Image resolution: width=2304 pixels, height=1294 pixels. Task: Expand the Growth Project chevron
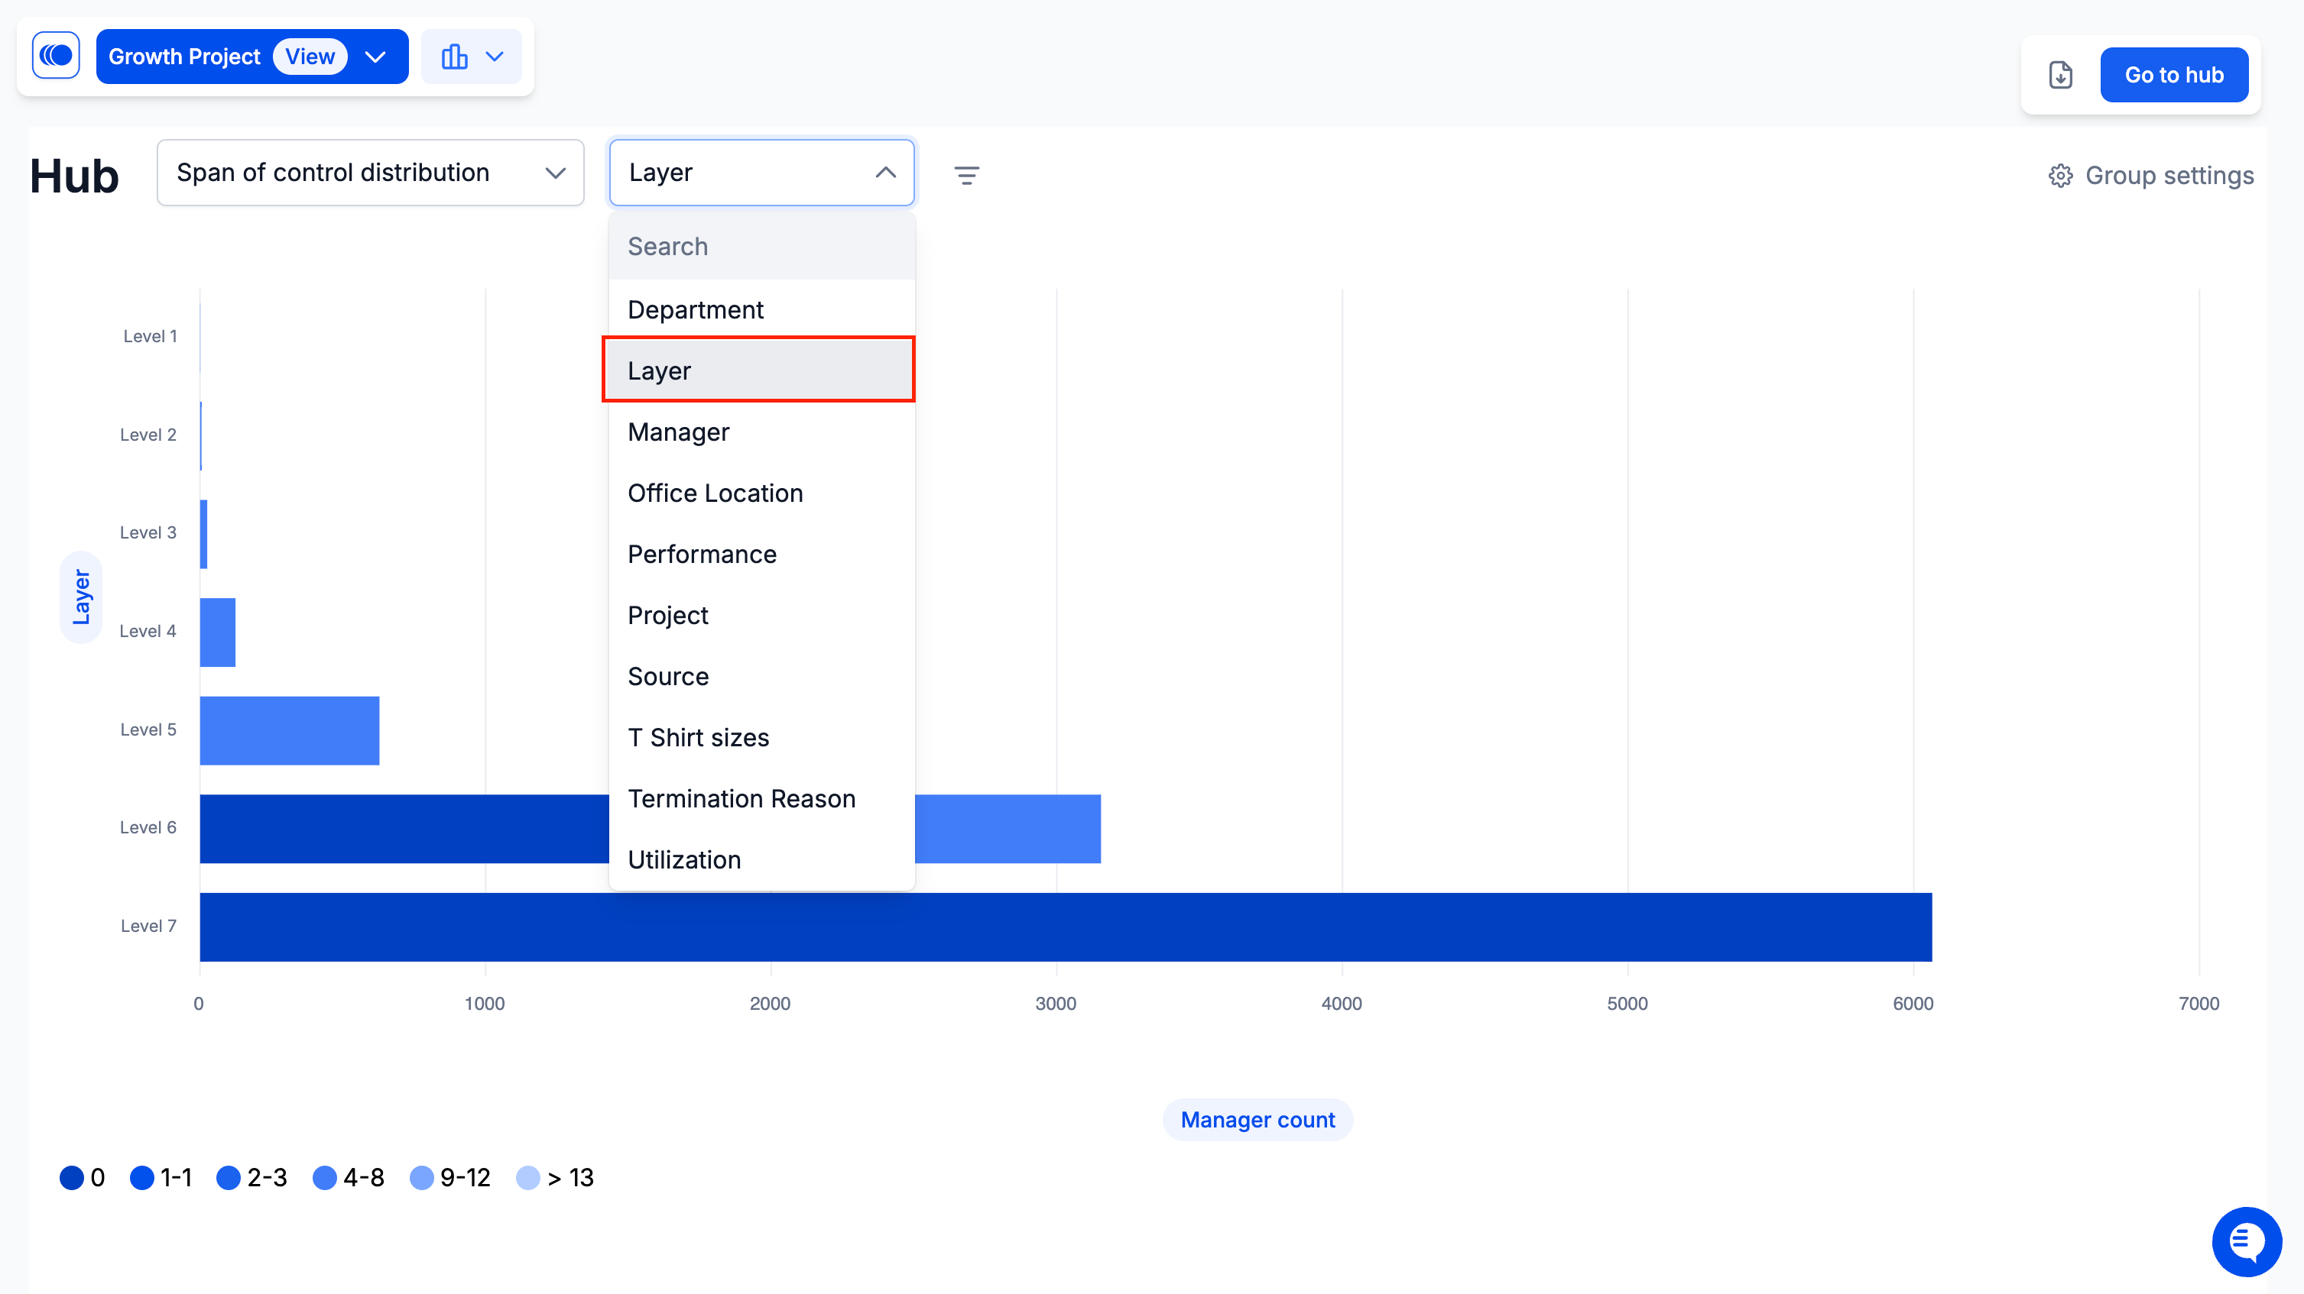(376, 57)
